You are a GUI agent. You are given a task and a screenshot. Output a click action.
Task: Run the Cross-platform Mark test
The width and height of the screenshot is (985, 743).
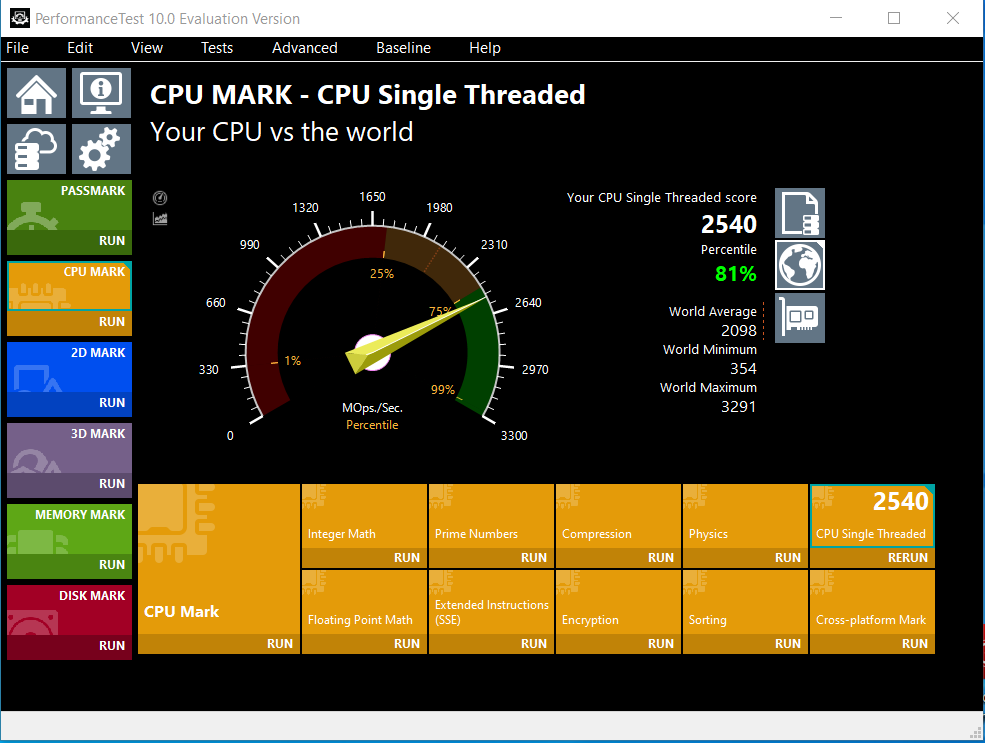click(872, 644)
